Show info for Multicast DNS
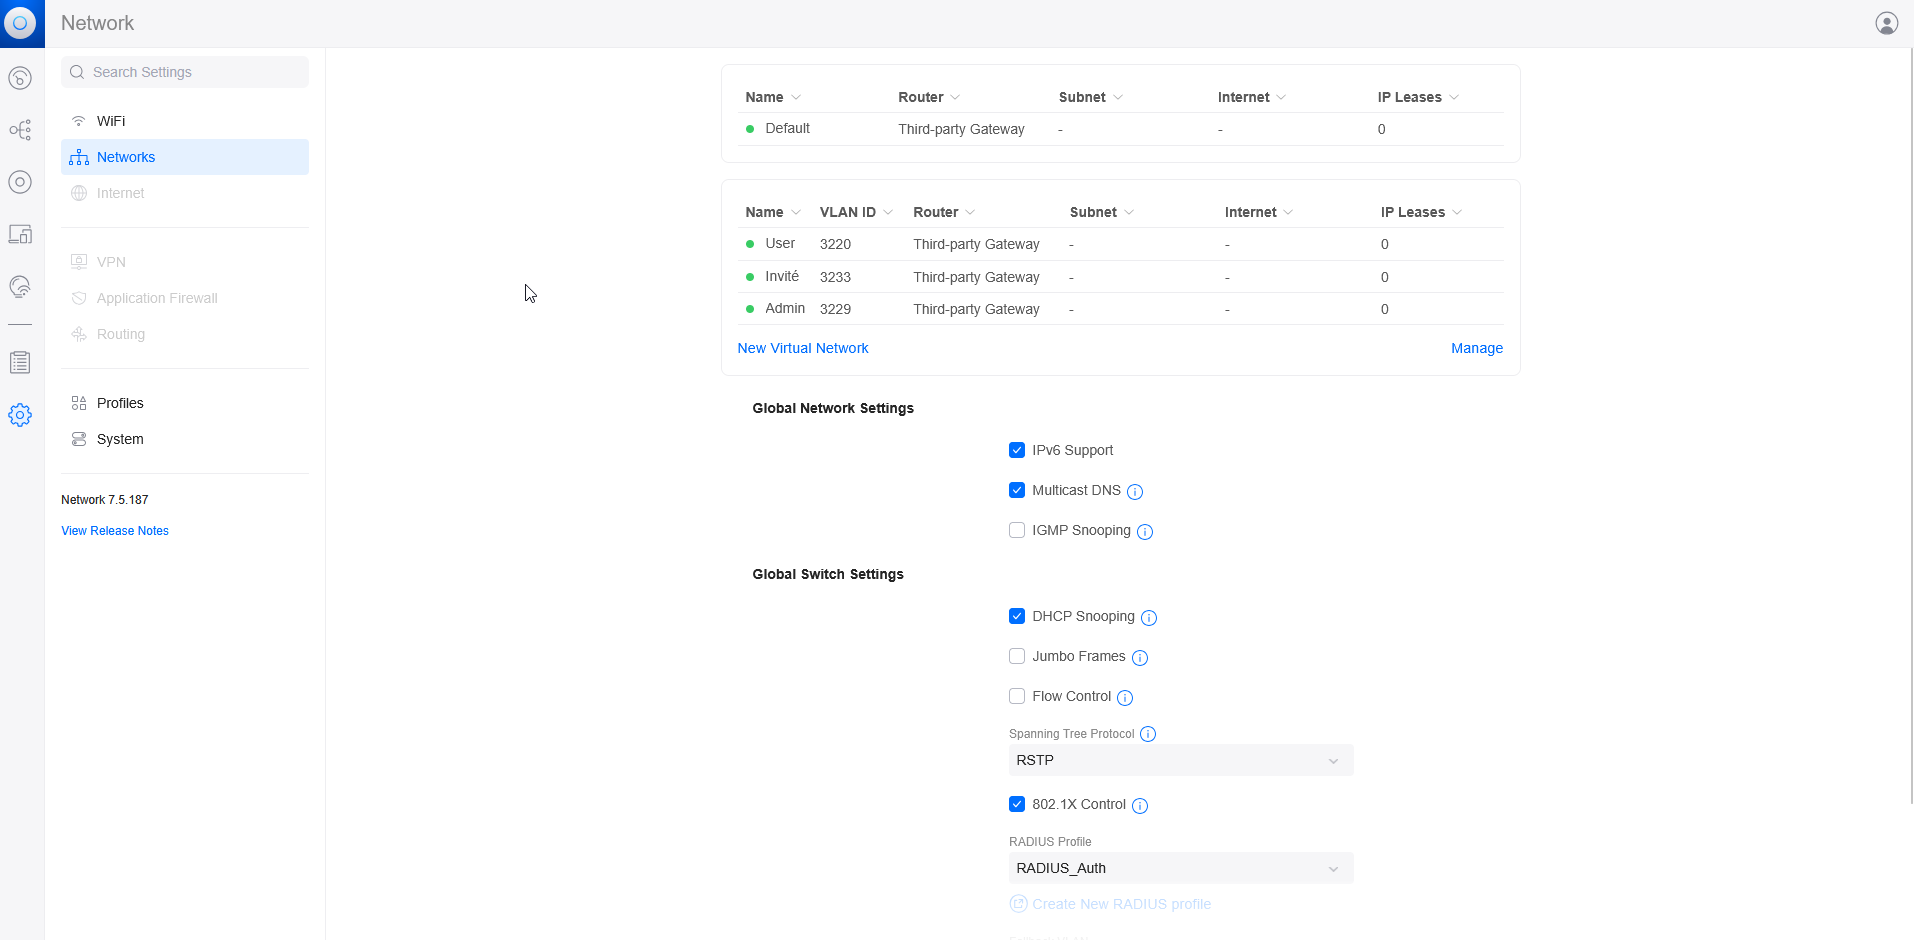Image resolution: width=1914 pixels, height=940 pixels. (1135, 492)
